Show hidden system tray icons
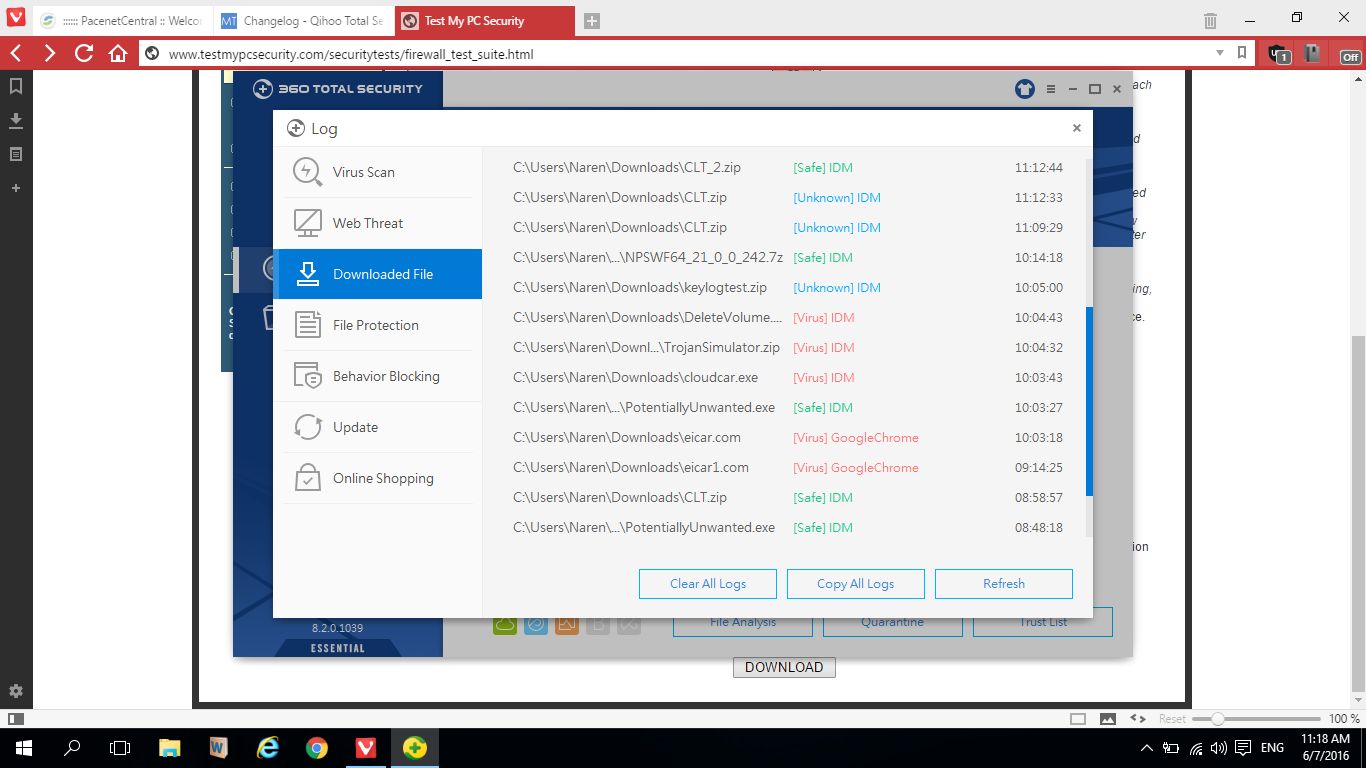1366x768 pixels. (x=1147, y=748)
